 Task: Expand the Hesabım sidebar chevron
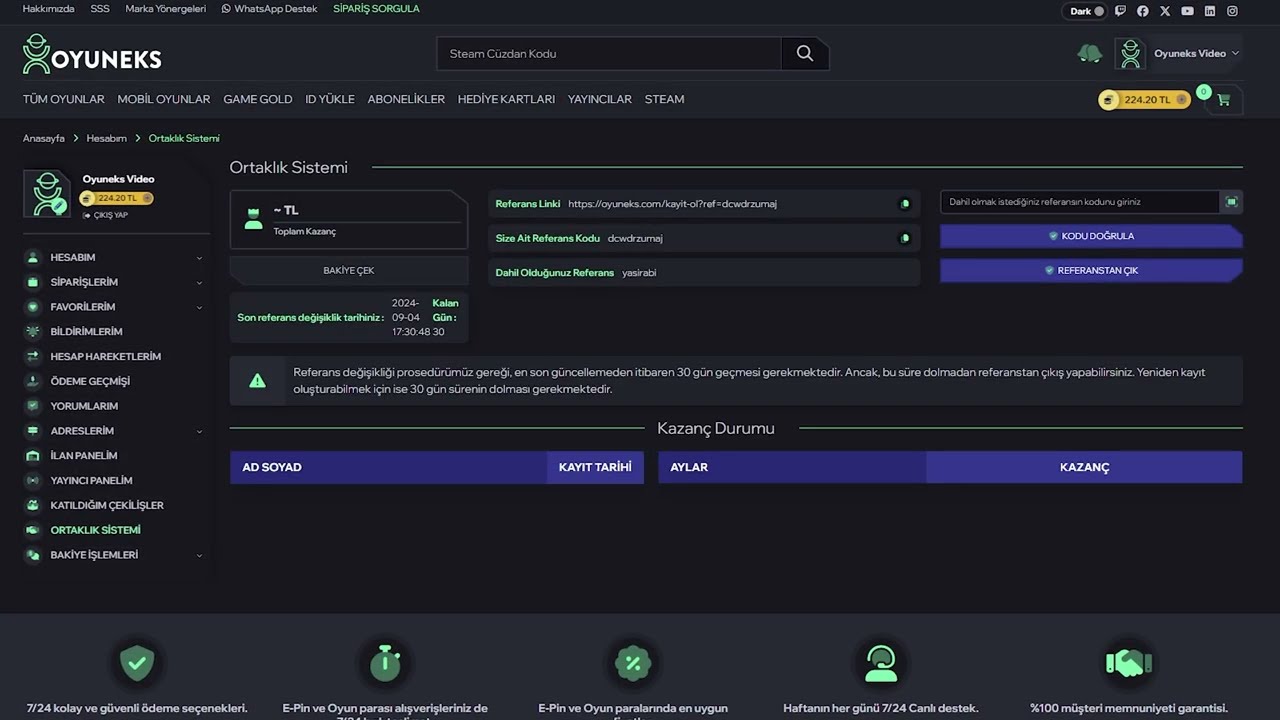199,258
